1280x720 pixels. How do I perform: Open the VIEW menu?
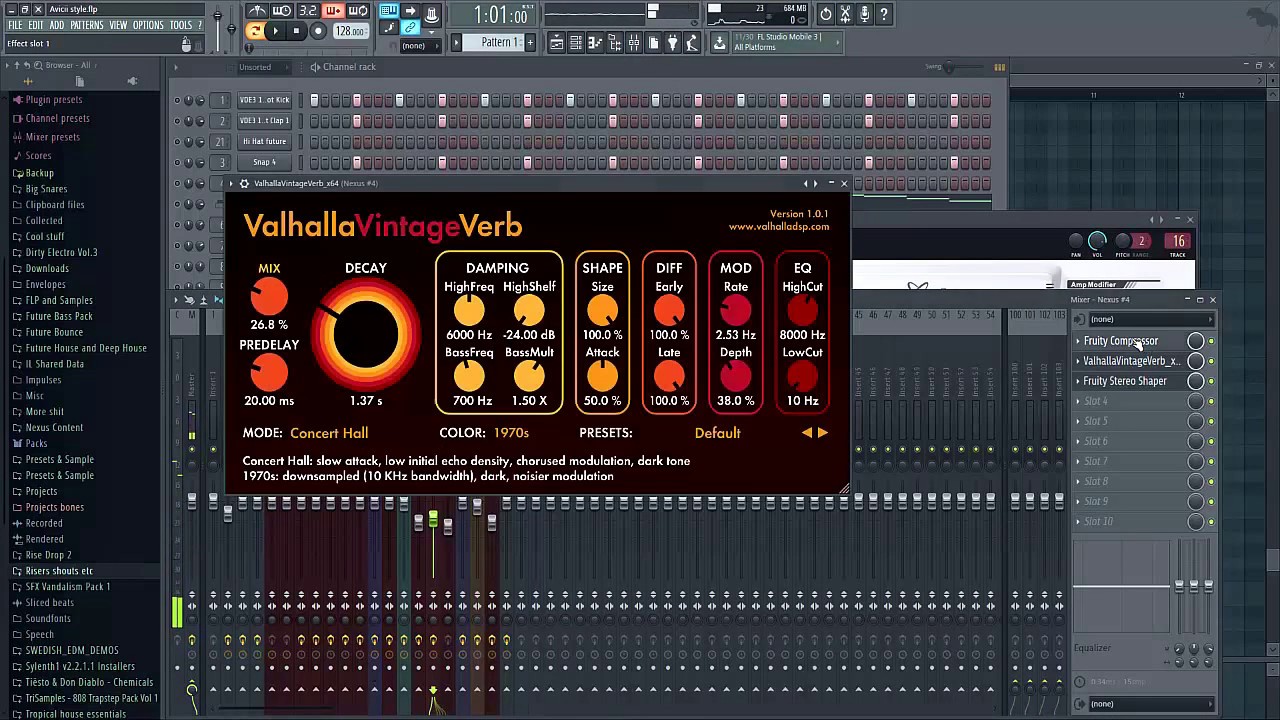pyautogui.click(x=118, y=25)
